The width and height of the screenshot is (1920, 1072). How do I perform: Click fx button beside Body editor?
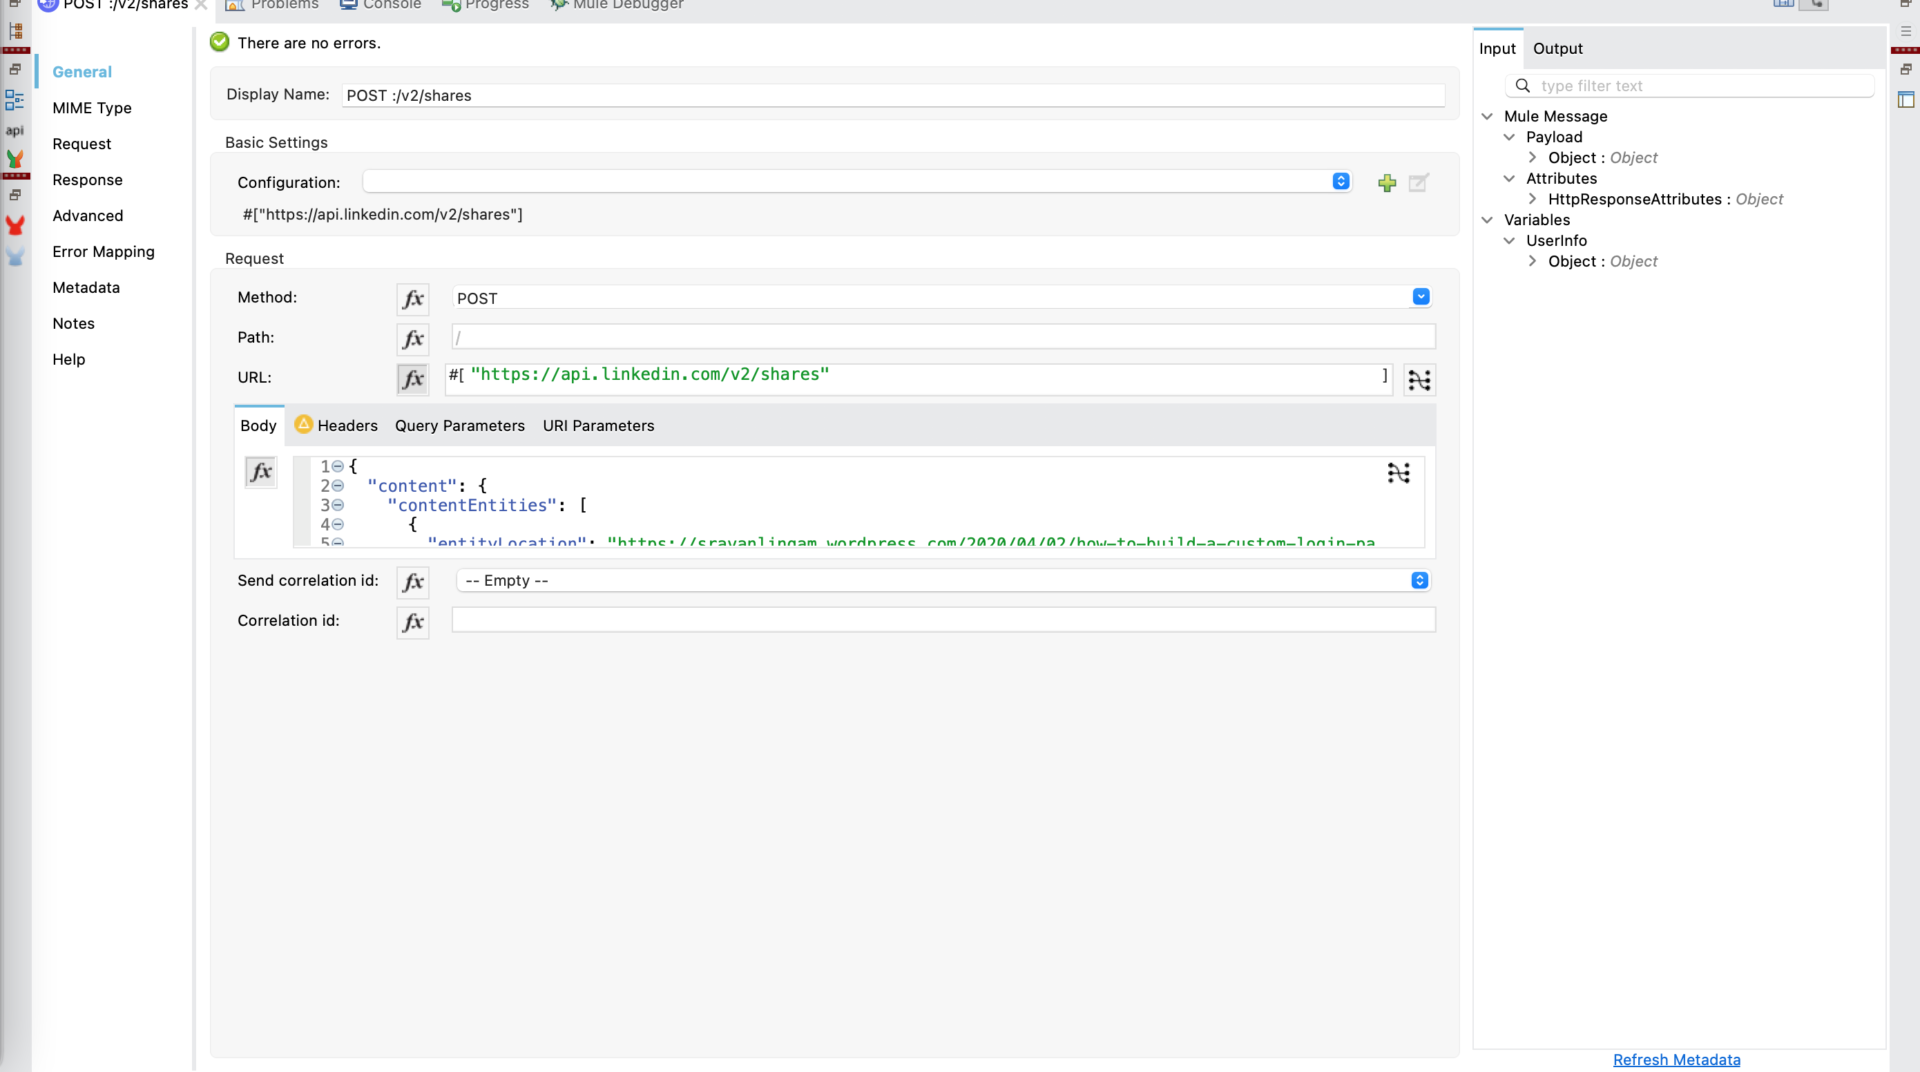pyautogui.click(x=260, y=472)
